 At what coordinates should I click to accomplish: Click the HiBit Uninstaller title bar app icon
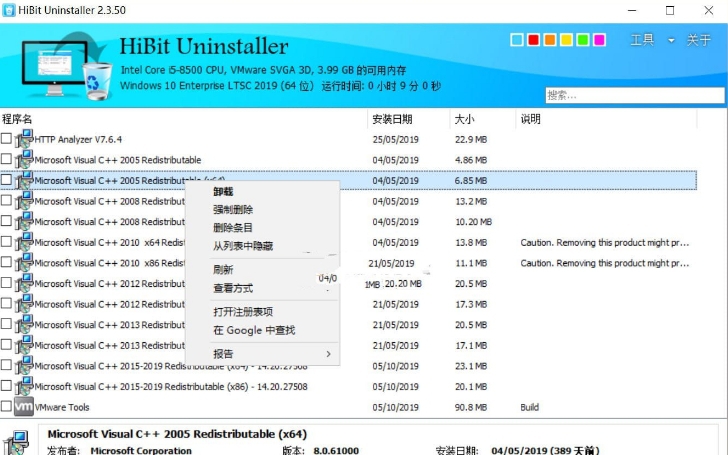tap(8, 10)
